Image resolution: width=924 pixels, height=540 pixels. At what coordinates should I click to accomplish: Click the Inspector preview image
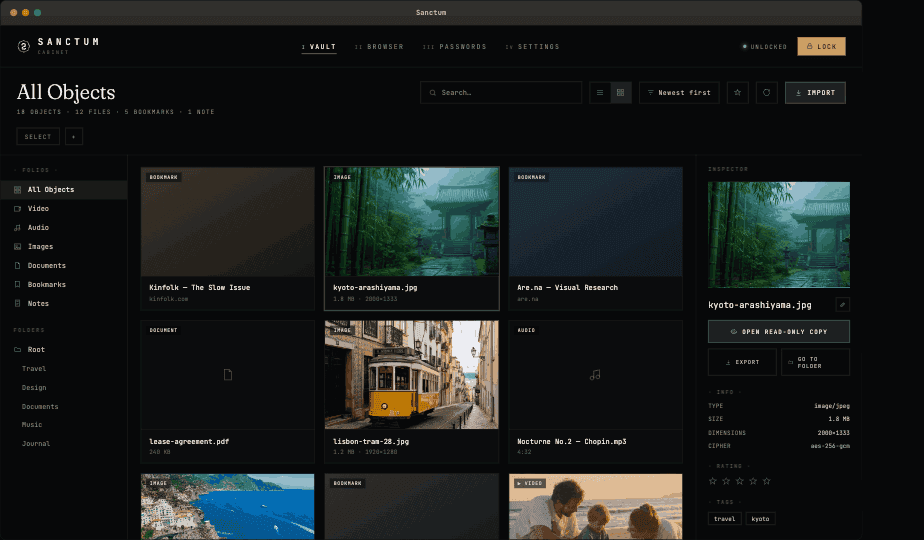click(x=778, y=235)
